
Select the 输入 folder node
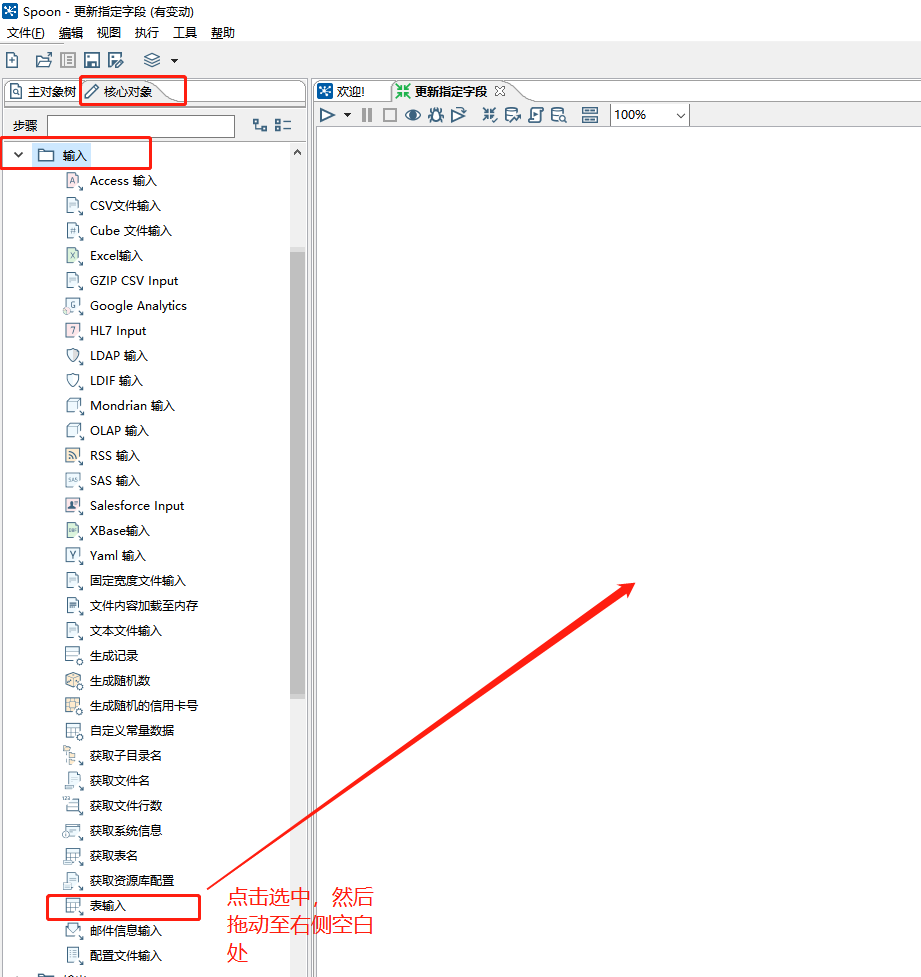62,155
